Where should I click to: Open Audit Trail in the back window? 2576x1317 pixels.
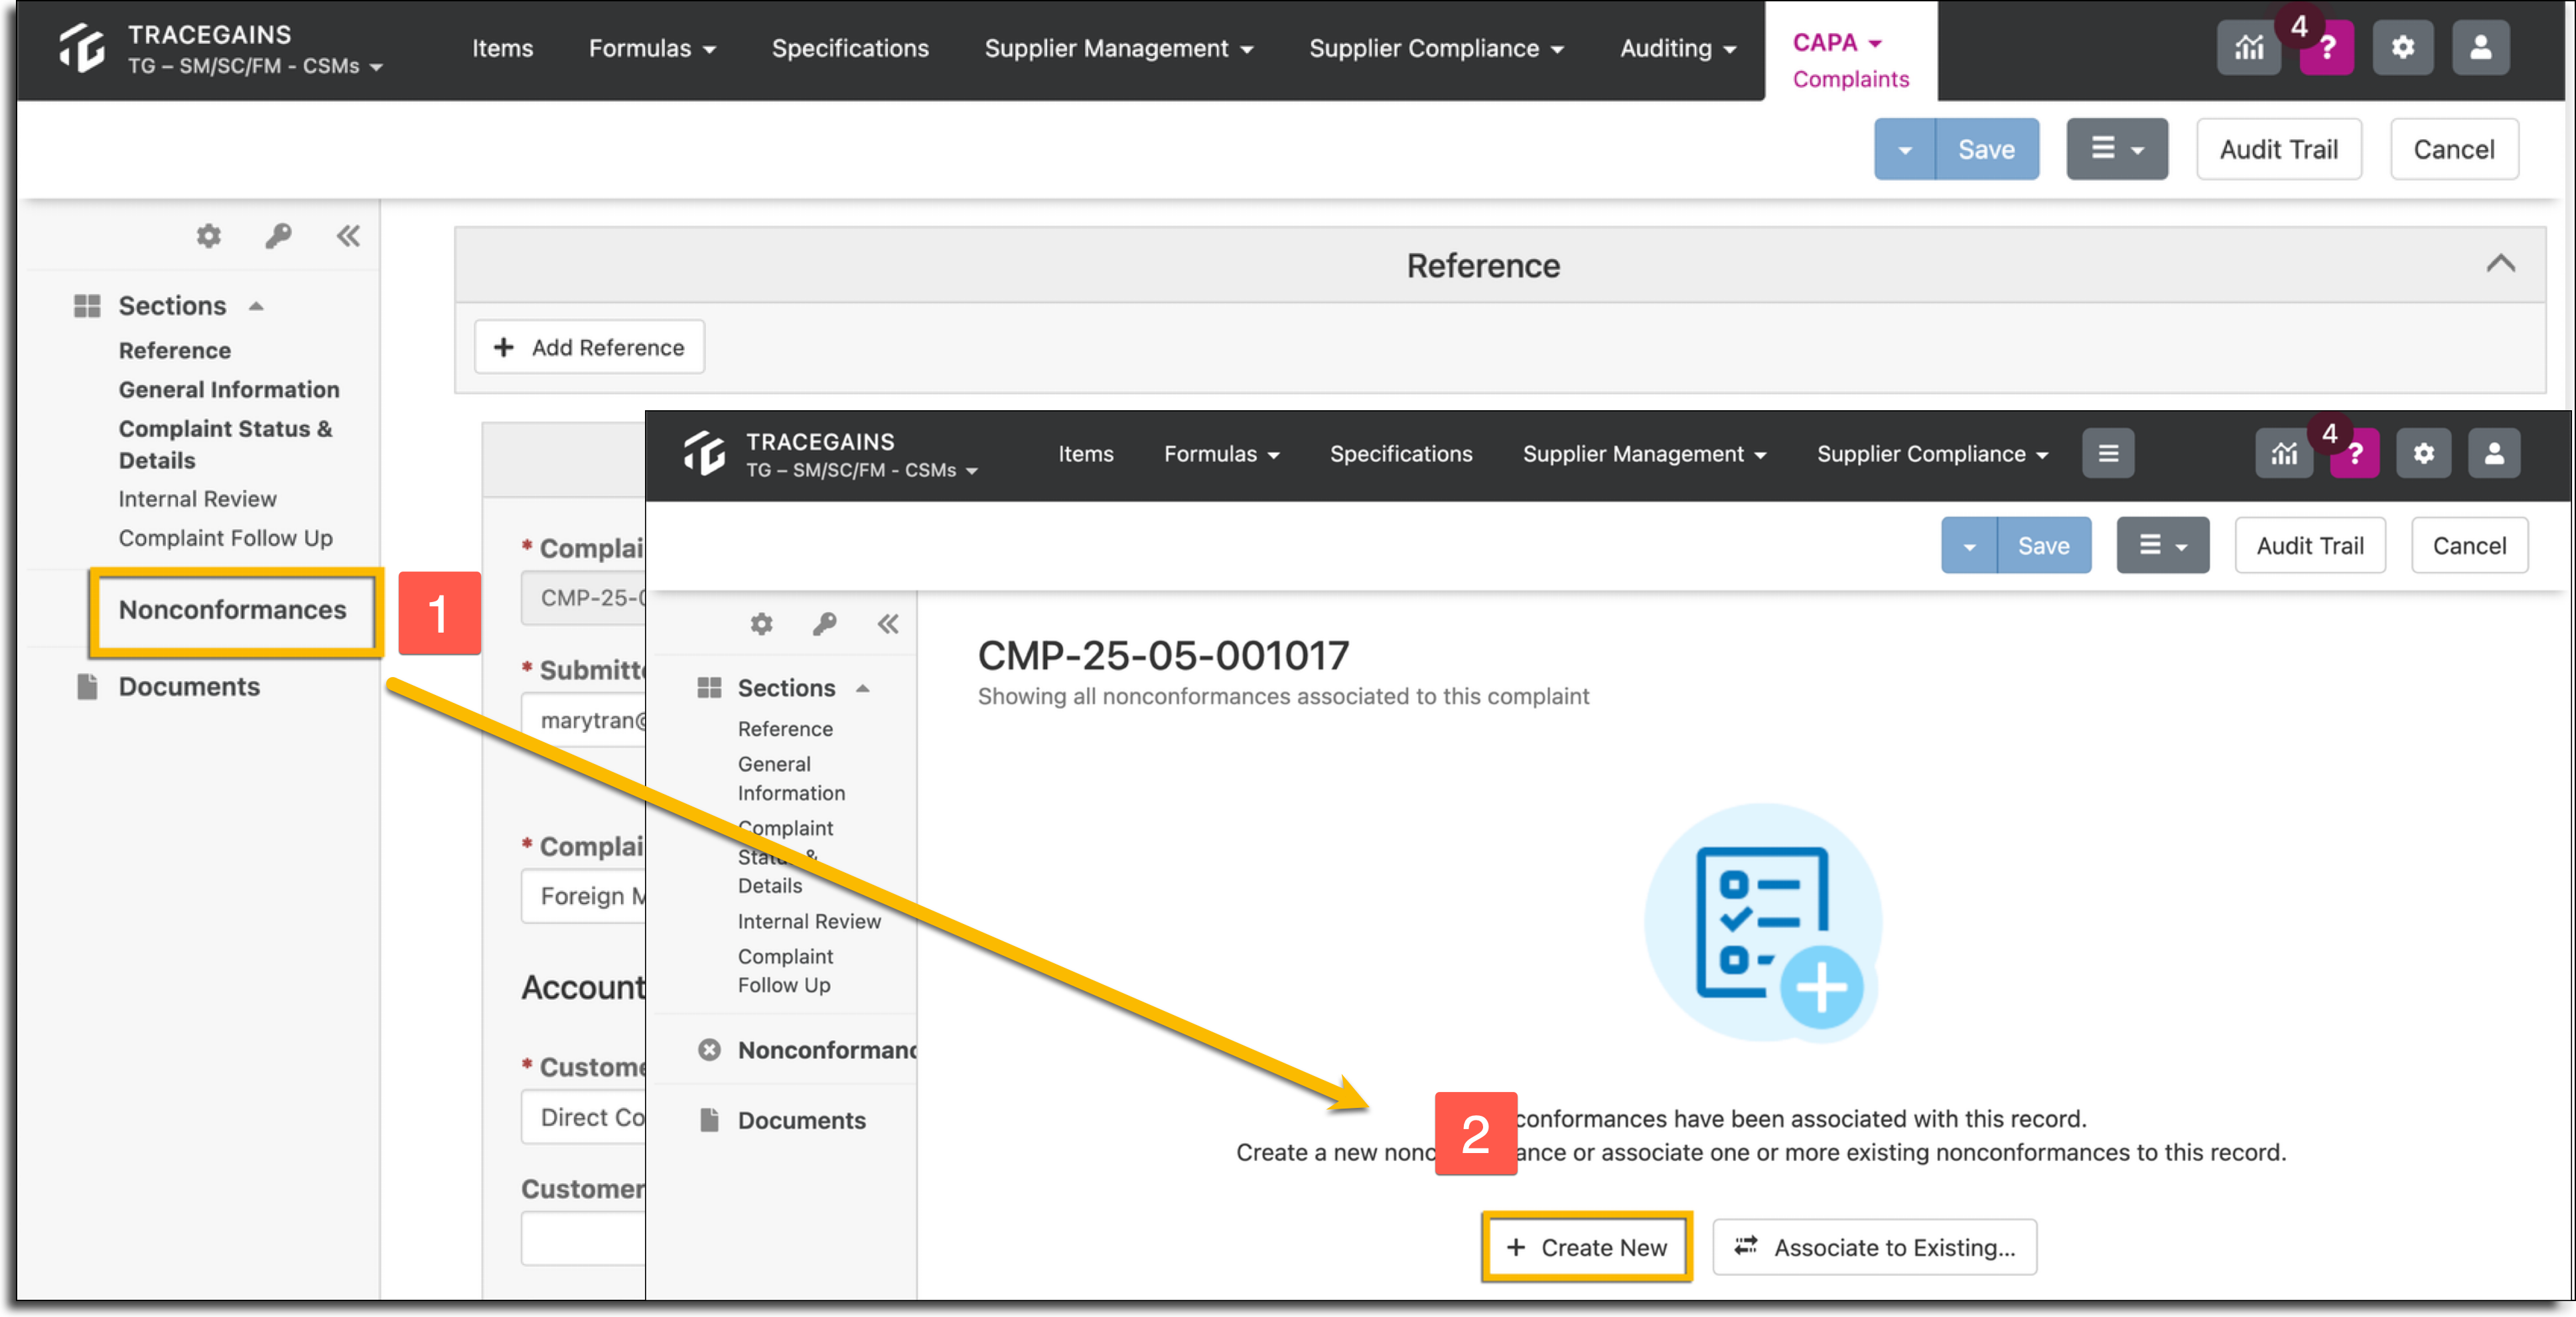click(x=2279, y=149)
